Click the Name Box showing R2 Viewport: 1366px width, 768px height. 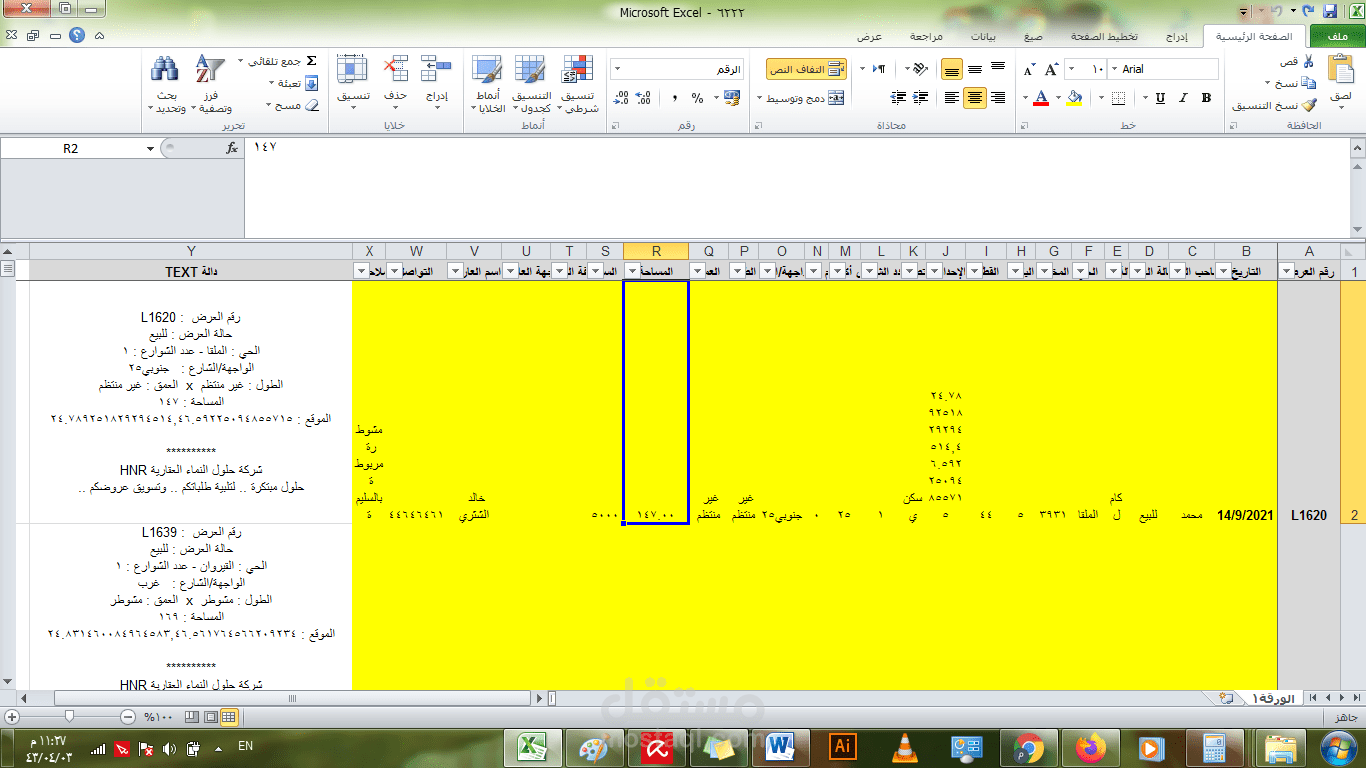(x=70, y=148)
